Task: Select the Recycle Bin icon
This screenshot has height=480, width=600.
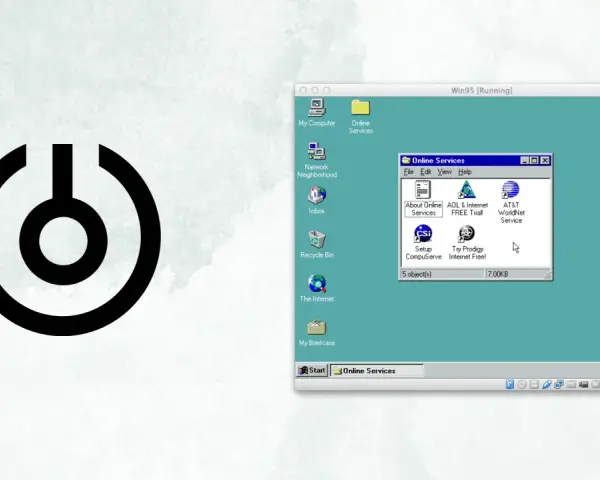Action: click(317, 244)
